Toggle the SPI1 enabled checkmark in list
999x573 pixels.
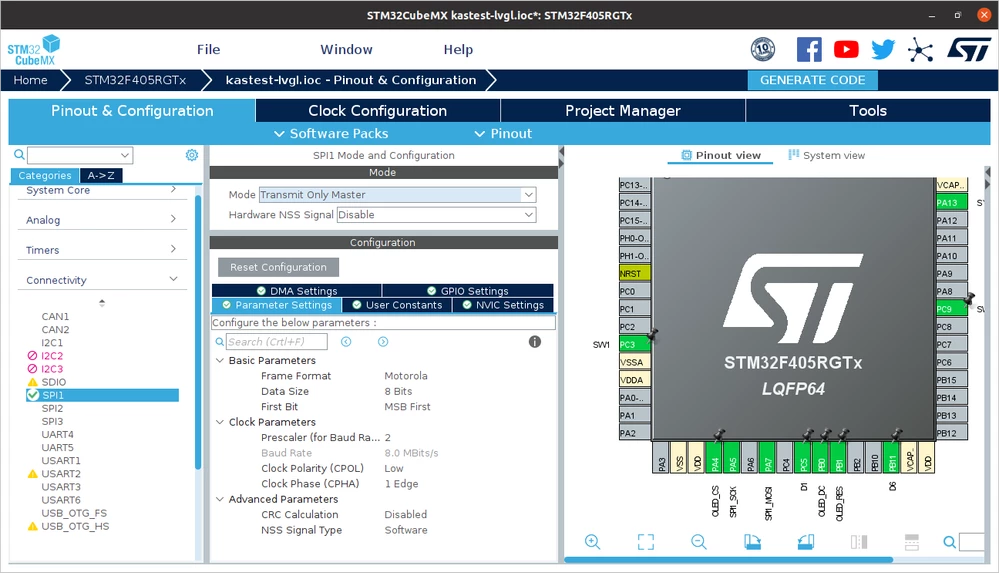tap(33, 395)
